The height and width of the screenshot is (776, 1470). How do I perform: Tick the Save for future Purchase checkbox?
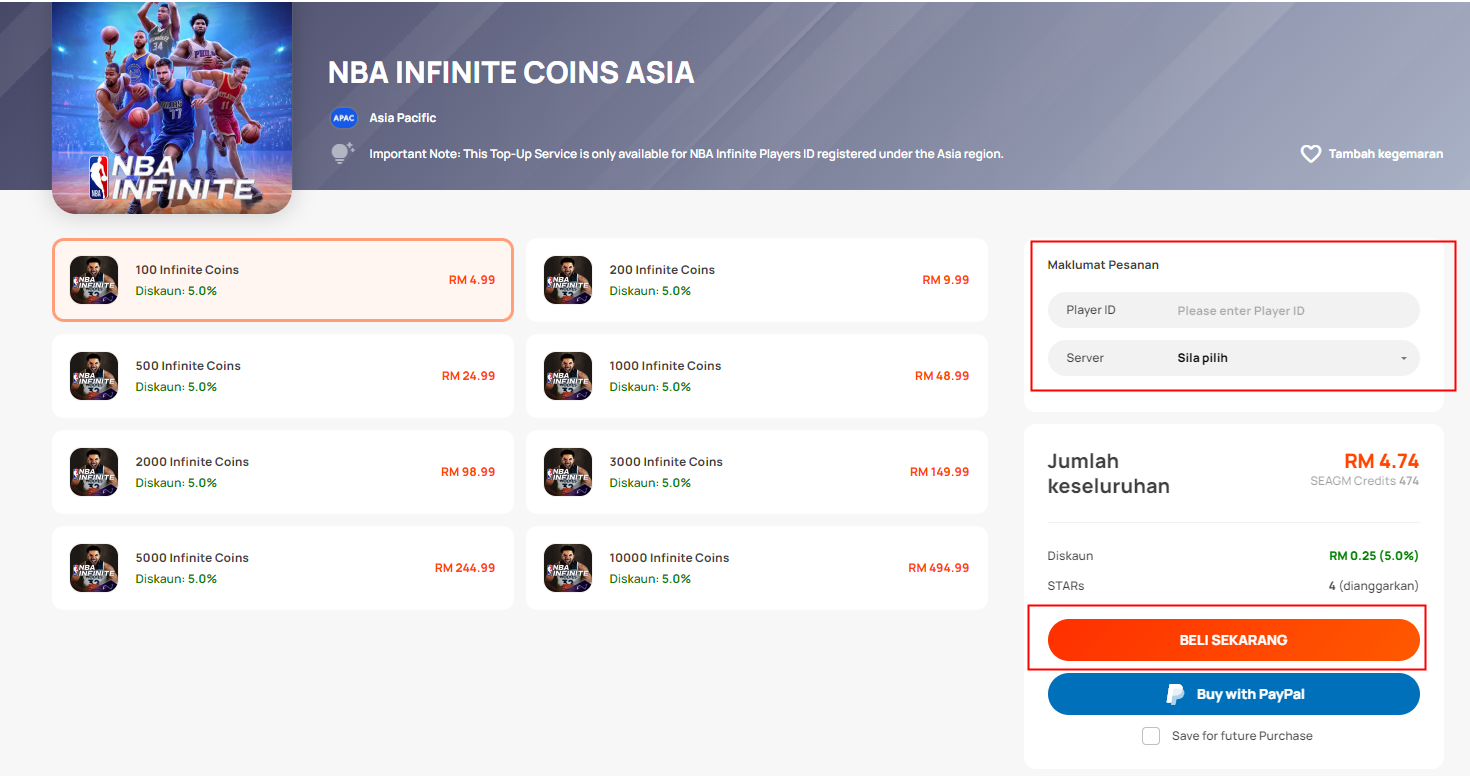click(1152, 736)
